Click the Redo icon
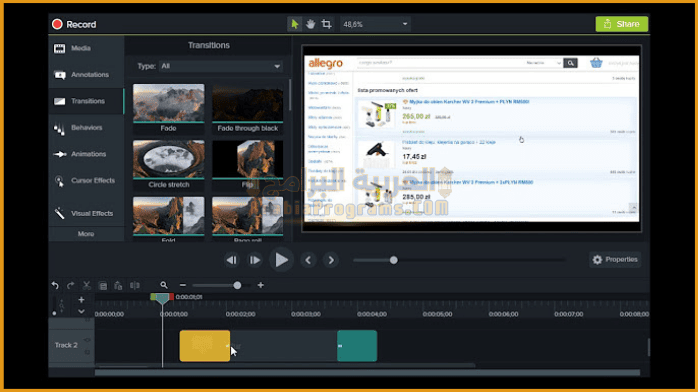 70,285
